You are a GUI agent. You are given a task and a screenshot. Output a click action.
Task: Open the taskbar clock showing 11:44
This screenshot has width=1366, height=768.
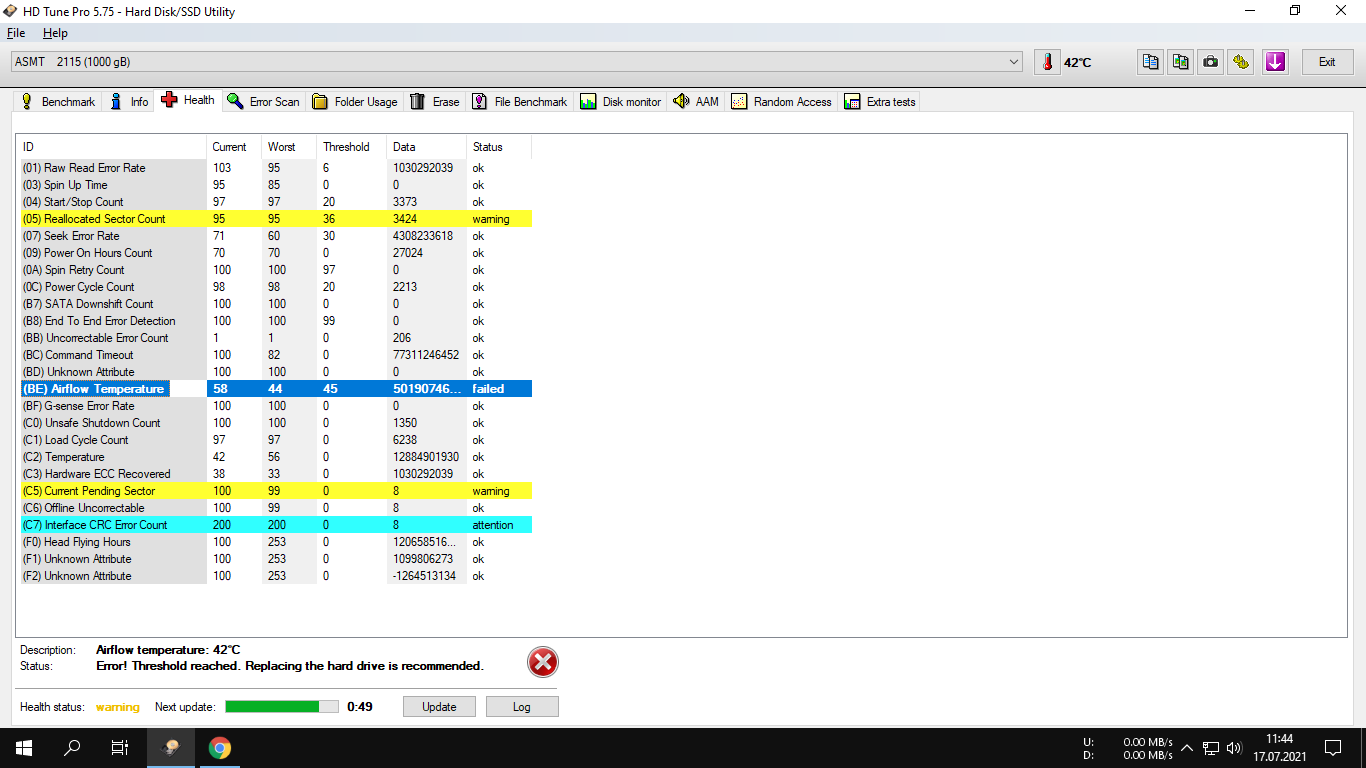tap(1279, 748)
